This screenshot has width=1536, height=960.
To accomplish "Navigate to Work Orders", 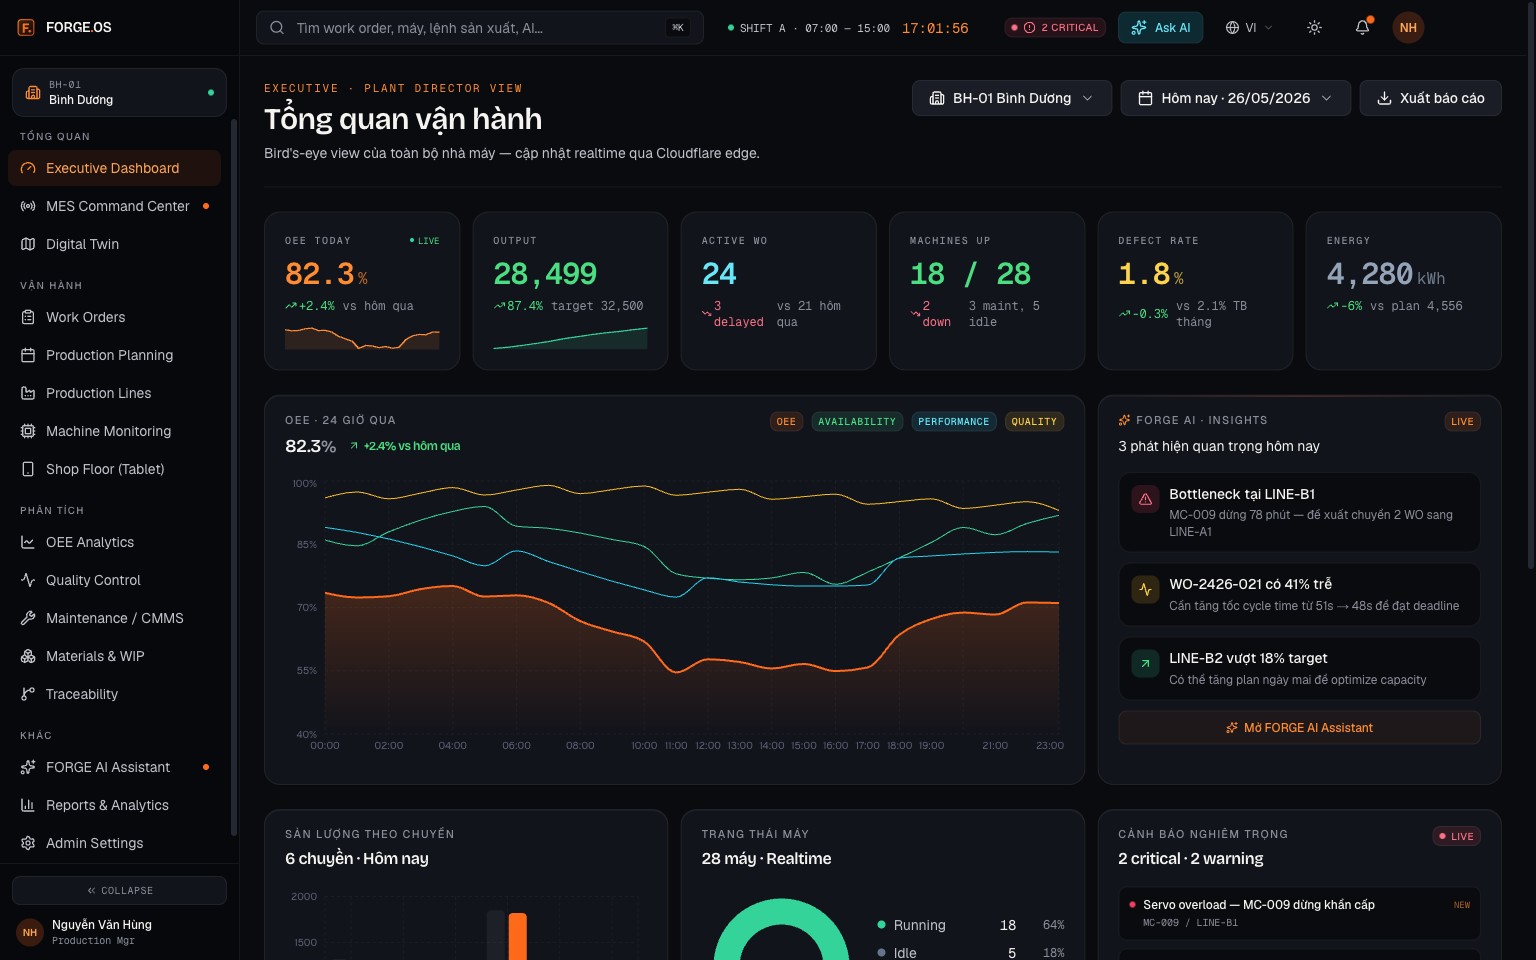I will tap(114, 317).
